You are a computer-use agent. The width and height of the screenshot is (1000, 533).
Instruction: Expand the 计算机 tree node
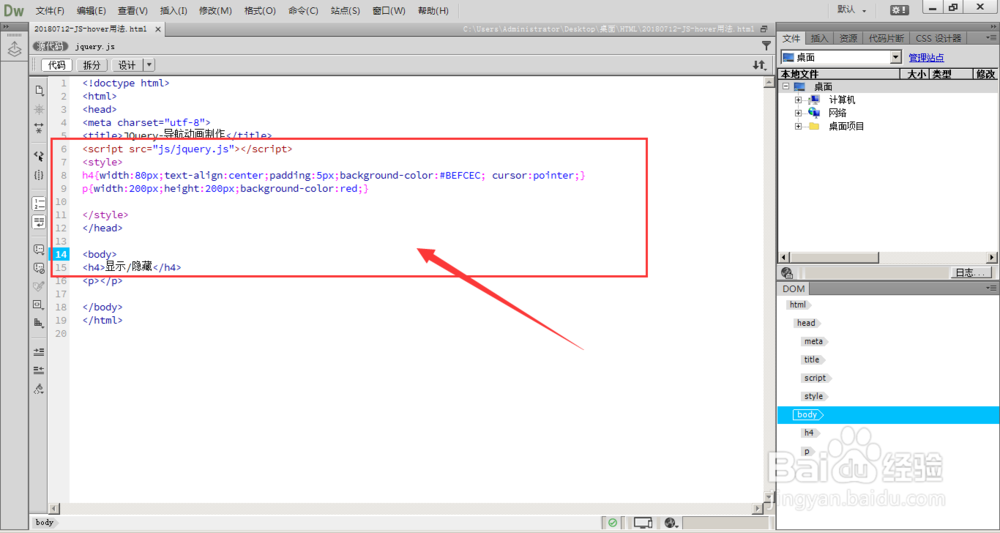click(x=798, y=100)
